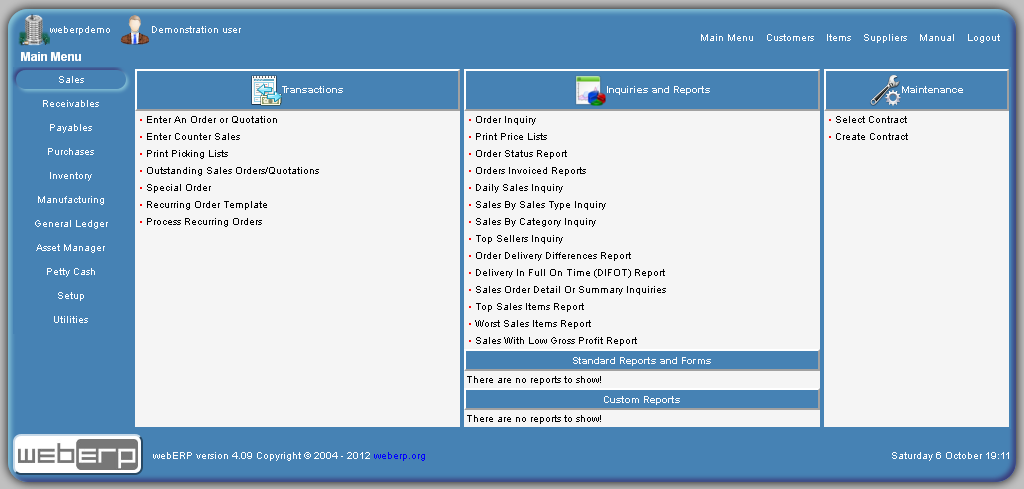Viewport: 1024px width, 489px height.
Task: Open Enter An Order or Quotation
Action: click(x=212, y=120)
